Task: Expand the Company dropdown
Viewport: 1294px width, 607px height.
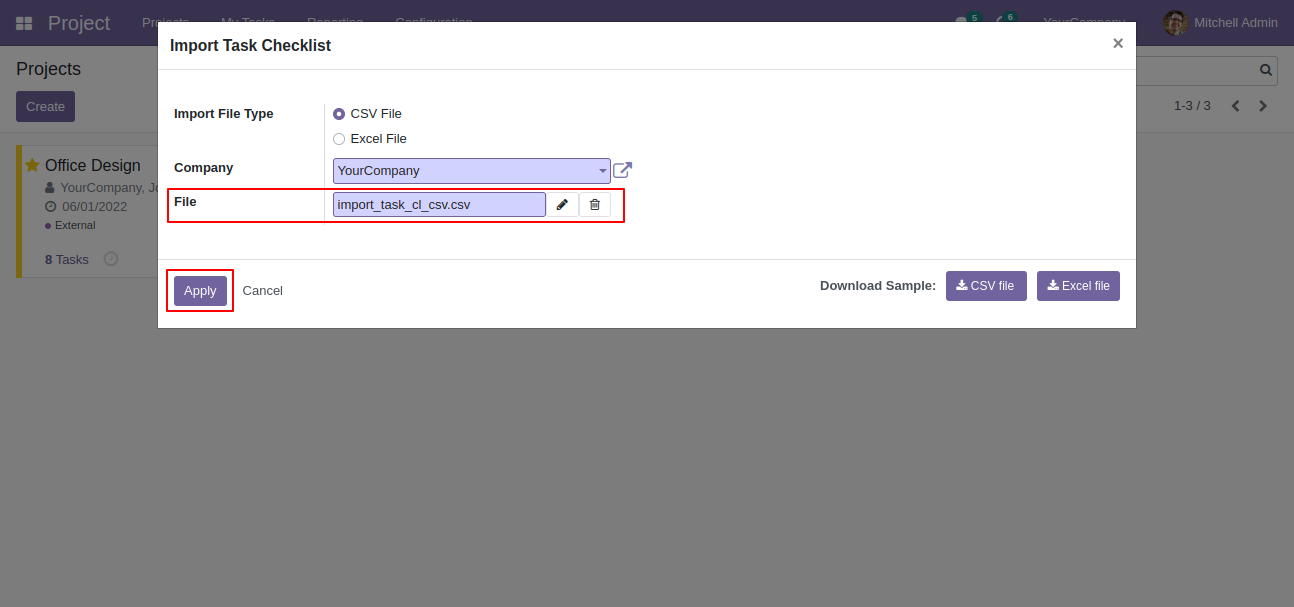Action: (x=472, y=171)
